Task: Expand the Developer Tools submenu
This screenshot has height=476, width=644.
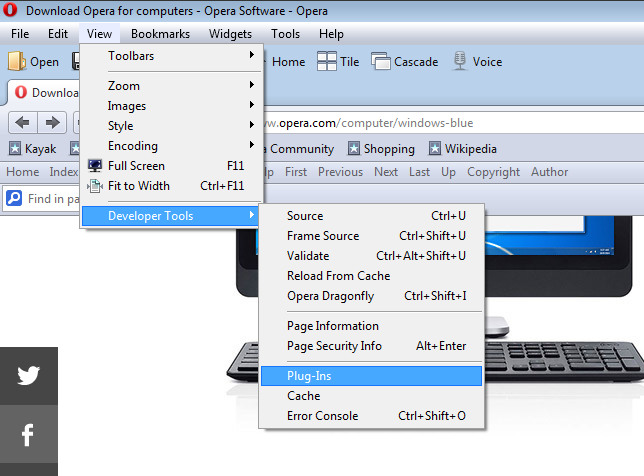Action: [x=172, y=216]
